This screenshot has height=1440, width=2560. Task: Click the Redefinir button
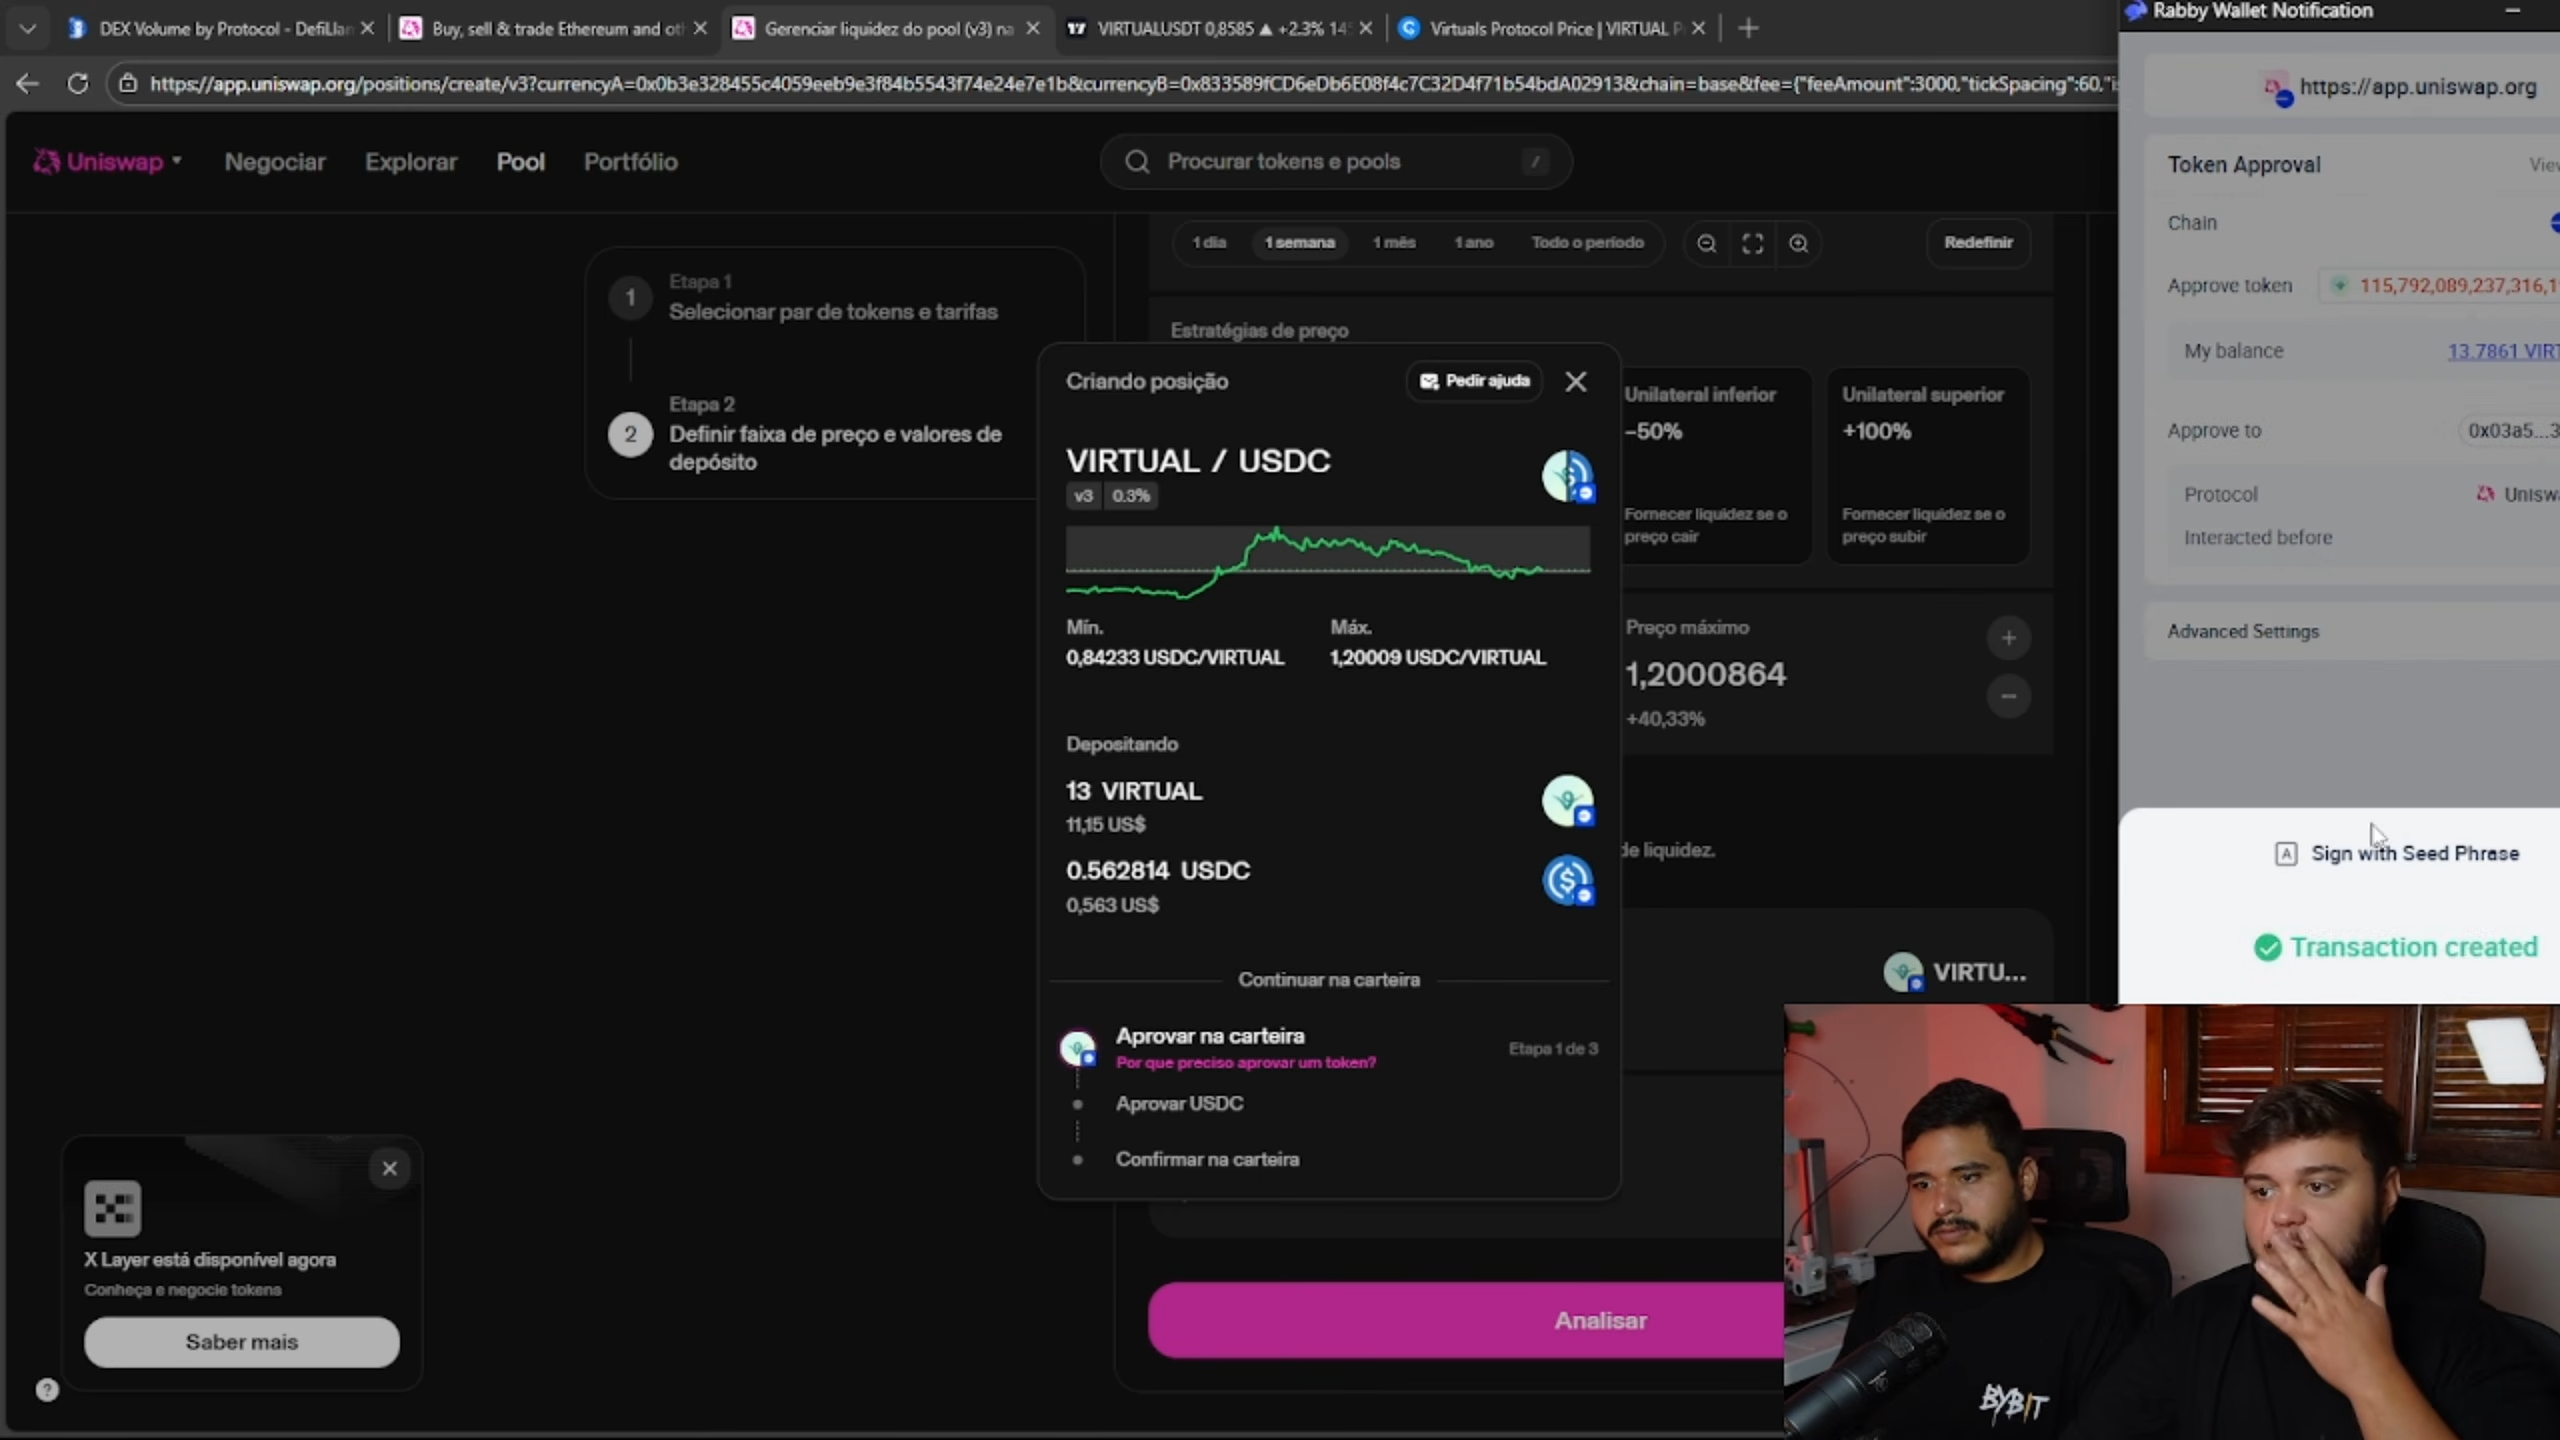1978,243
